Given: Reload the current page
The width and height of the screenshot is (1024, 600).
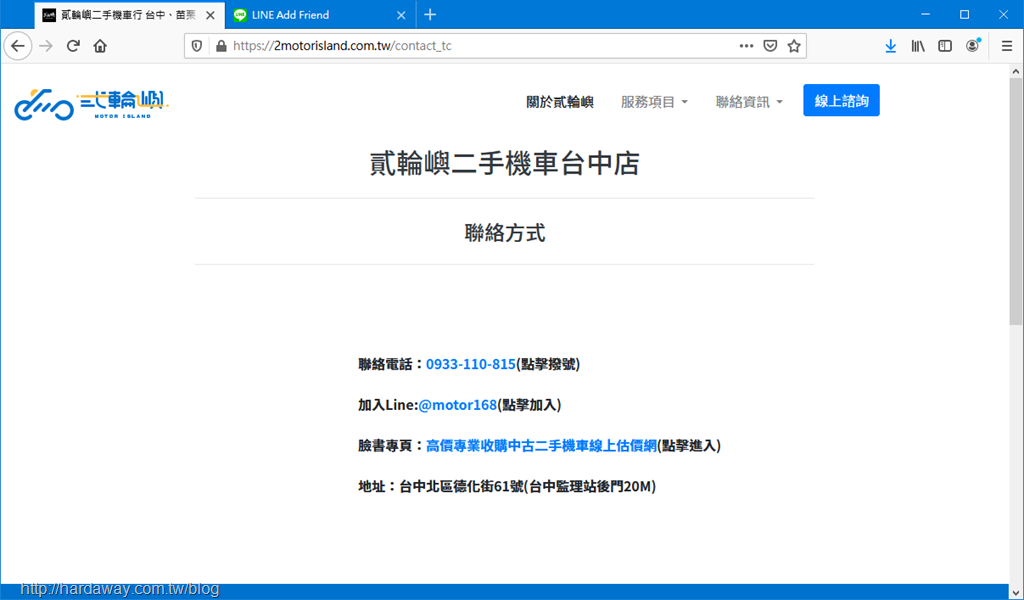Looking at the screenshot, I should [73, 46].
